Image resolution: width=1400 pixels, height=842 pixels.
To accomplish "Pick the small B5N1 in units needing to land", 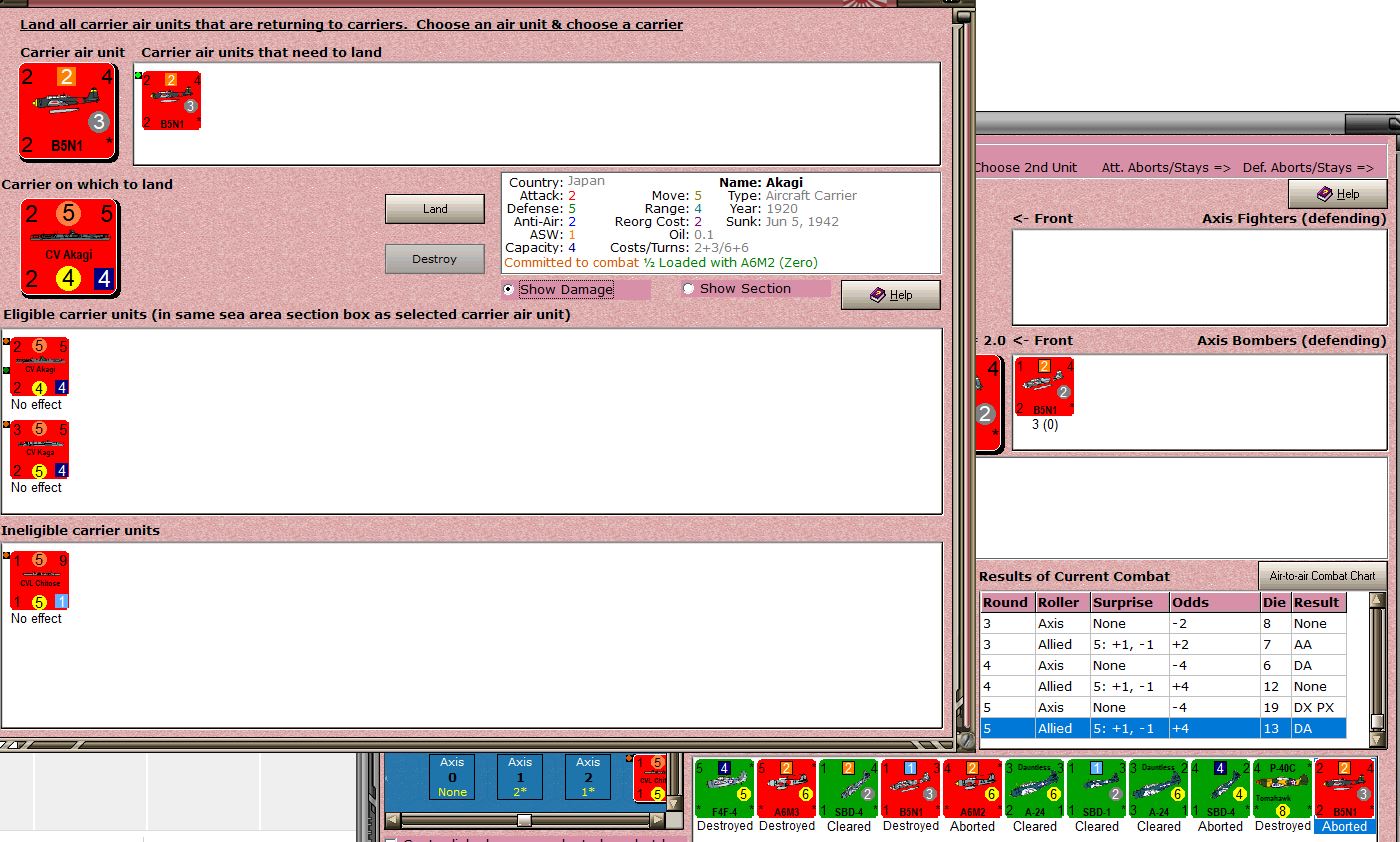I will (x=170, y=100).
